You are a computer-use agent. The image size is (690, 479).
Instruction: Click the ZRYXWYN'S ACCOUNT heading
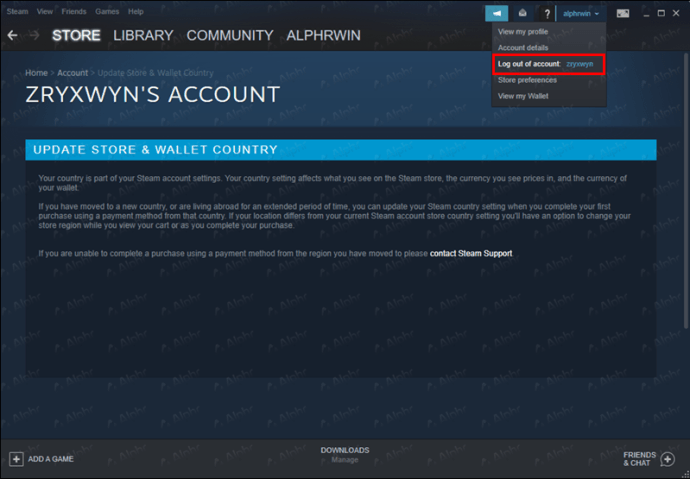tap(153, 94)
